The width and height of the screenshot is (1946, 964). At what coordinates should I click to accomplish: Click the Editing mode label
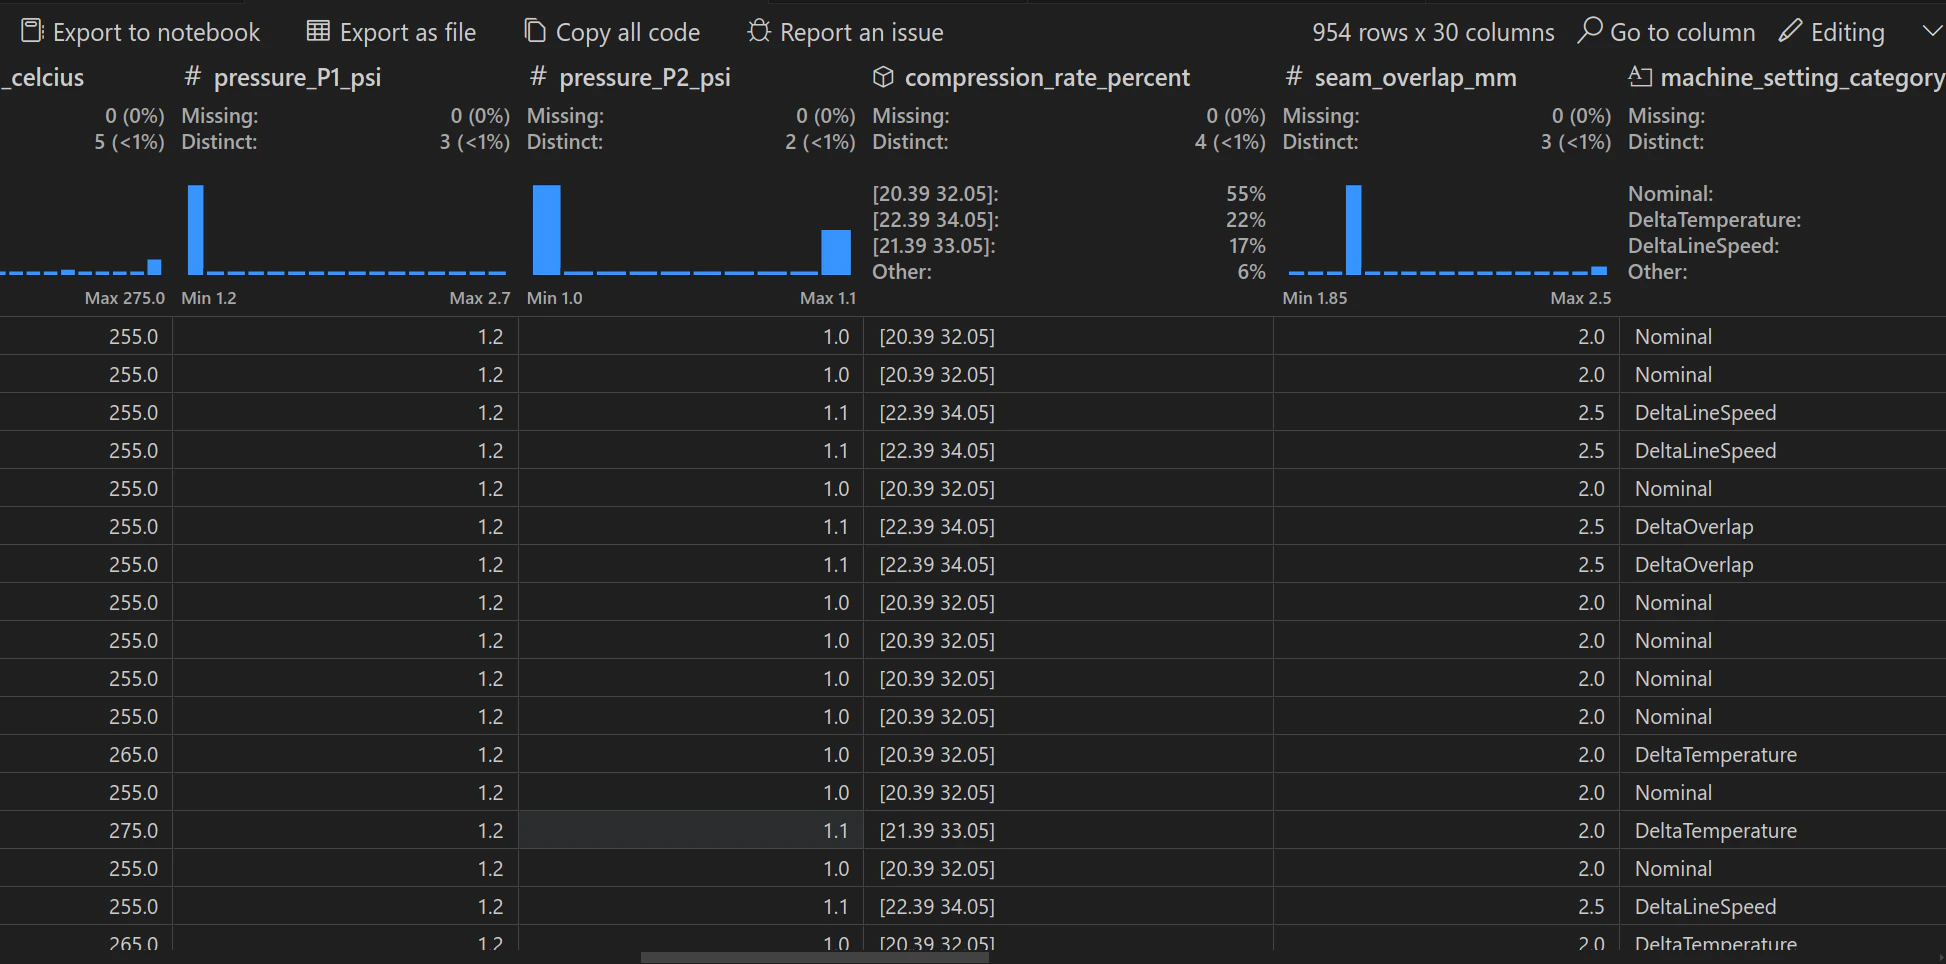pos(1847,31)
